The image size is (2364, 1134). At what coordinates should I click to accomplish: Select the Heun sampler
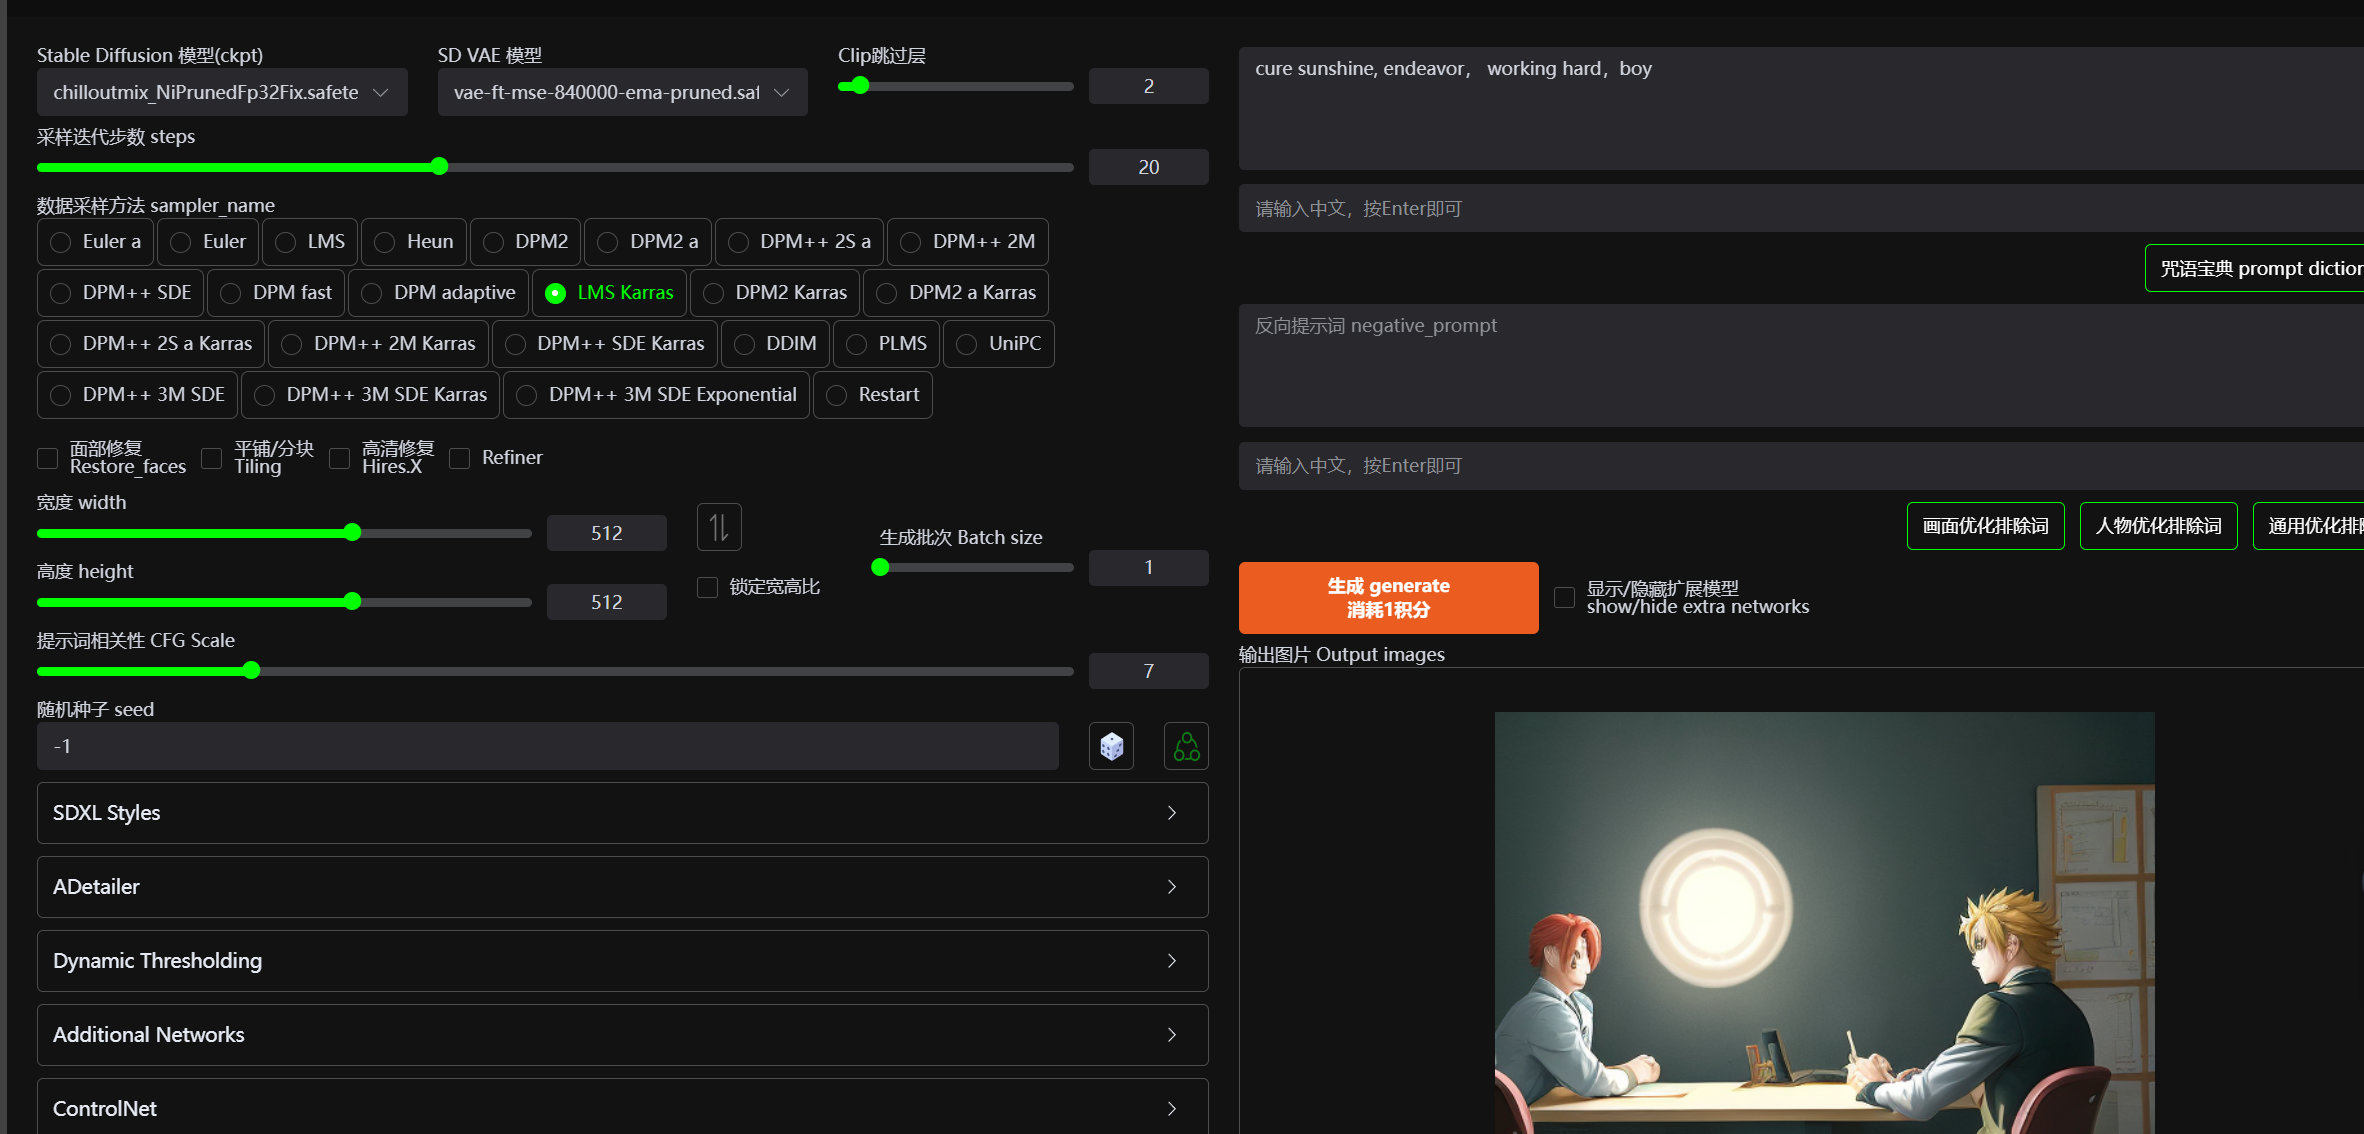pyautogui.click(x=414, y=242)
